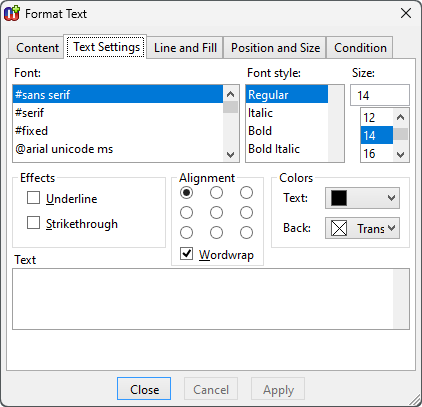Open the Condition tab

tap(360, 48)
